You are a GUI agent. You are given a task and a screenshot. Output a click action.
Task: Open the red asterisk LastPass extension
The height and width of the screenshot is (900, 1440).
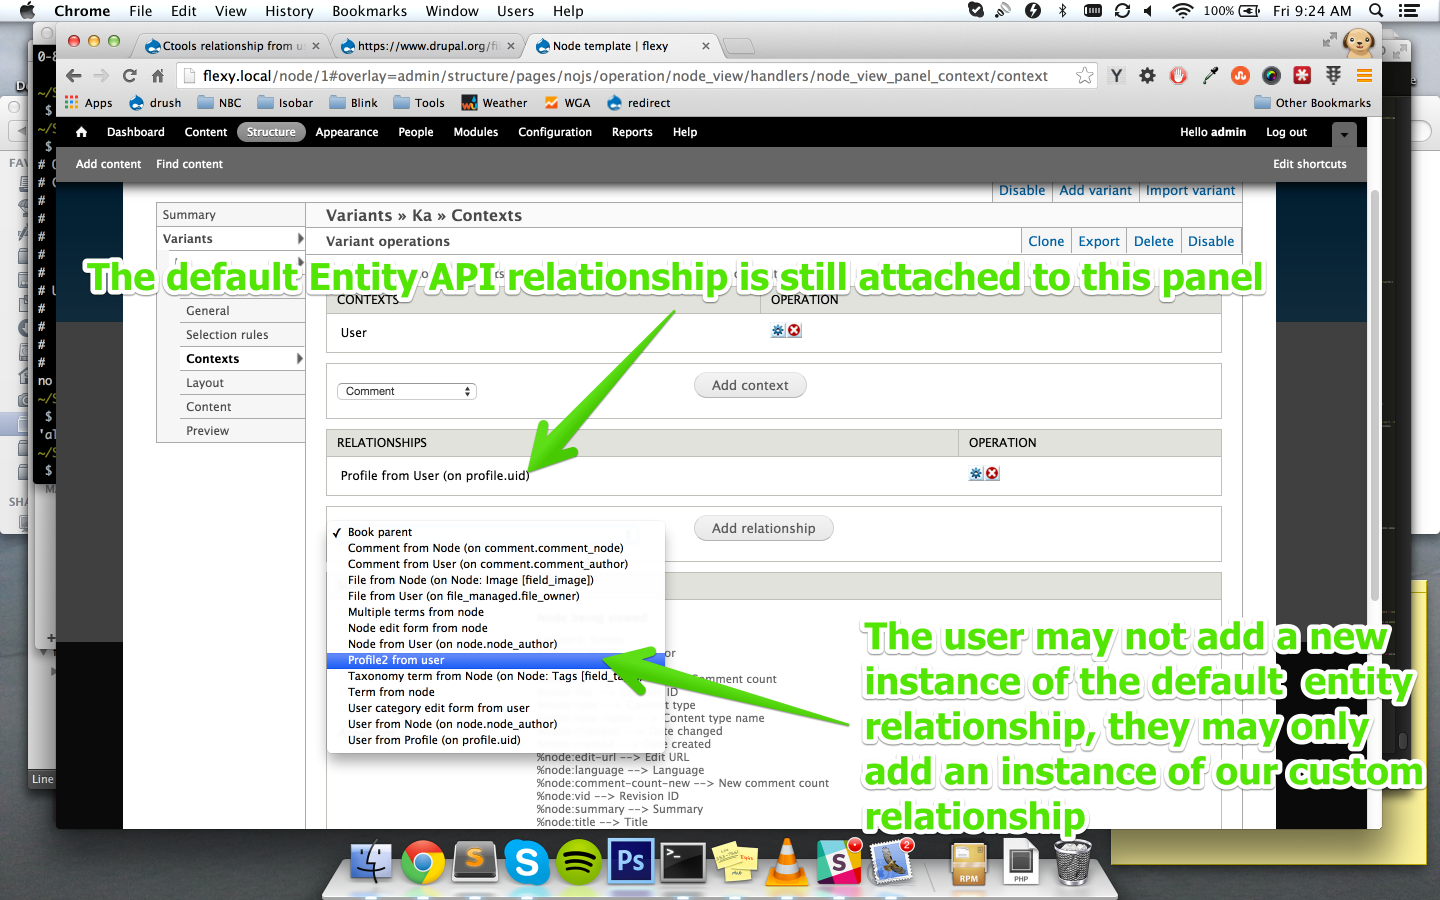click(x=1302, y=76)
